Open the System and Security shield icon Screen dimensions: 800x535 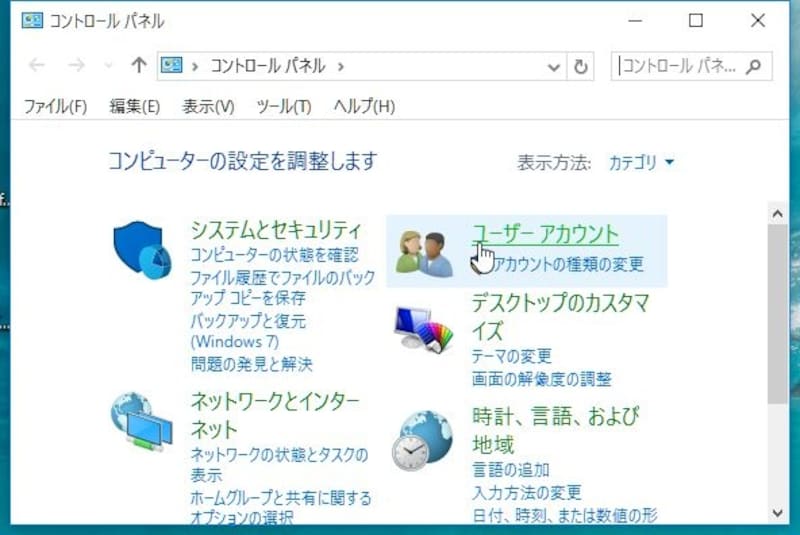(142, 250)
